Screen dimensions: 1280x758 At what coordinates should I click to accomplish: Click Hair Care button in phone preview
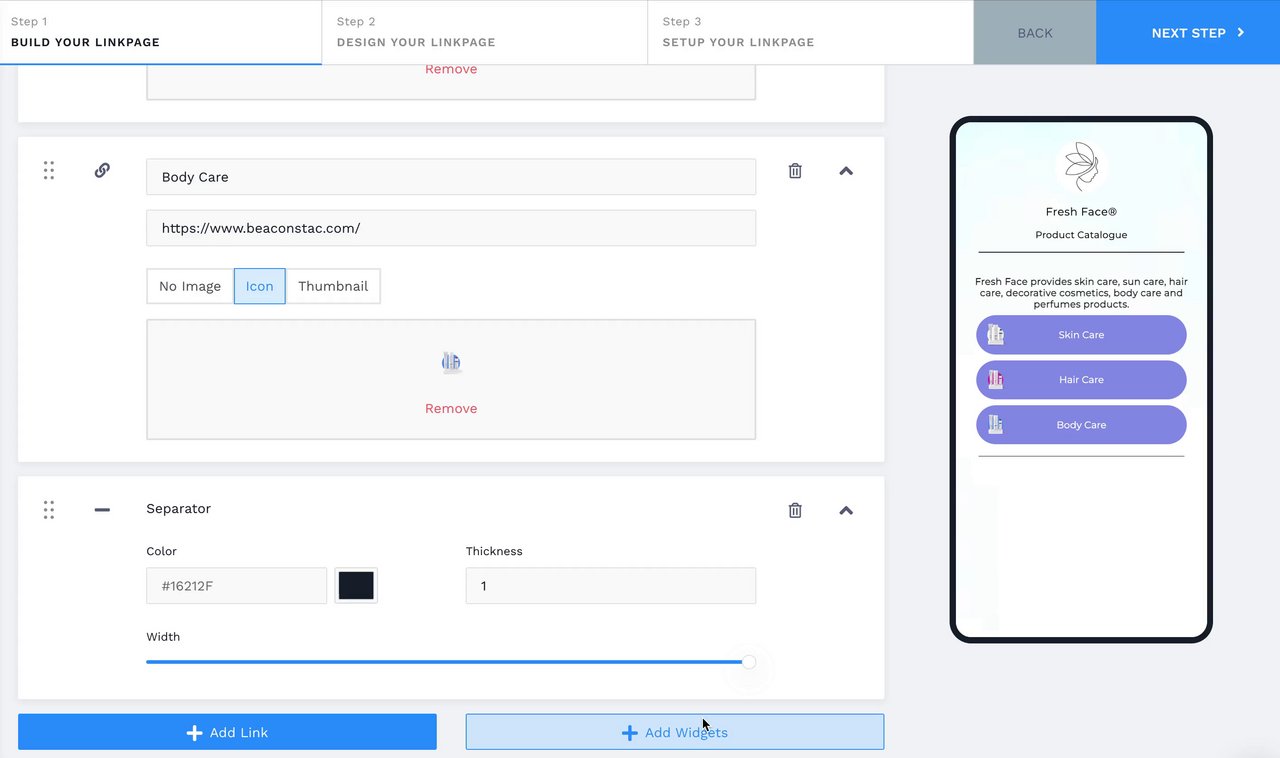(x=1081, y=380)
